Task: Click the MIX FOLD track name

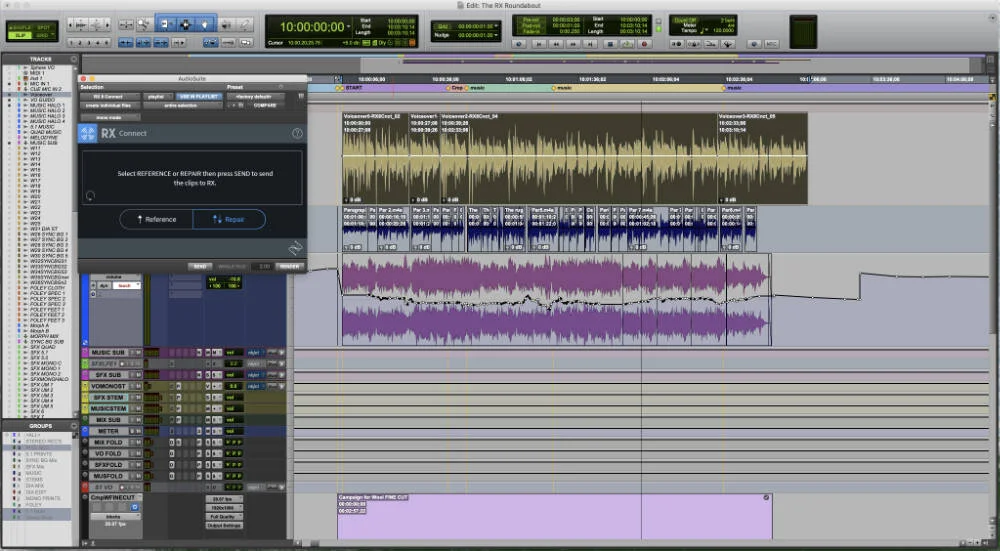Action: 108,443
